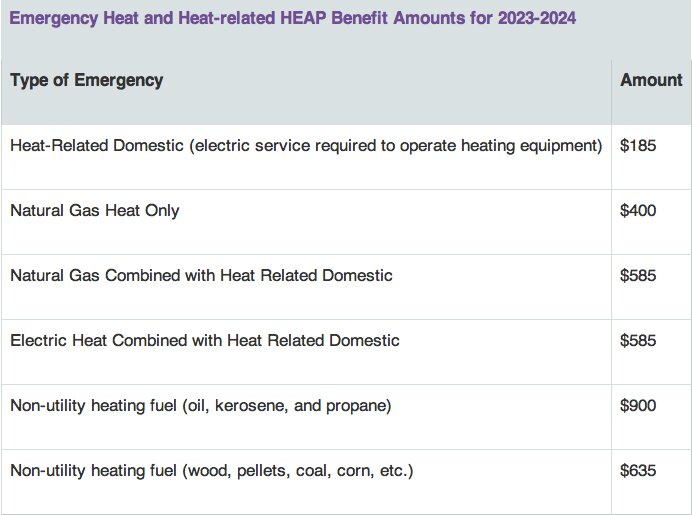The width and height of the screenshot is (692, 515).
Task: Click the $635 amount cell
Action: tap(638, 470)
